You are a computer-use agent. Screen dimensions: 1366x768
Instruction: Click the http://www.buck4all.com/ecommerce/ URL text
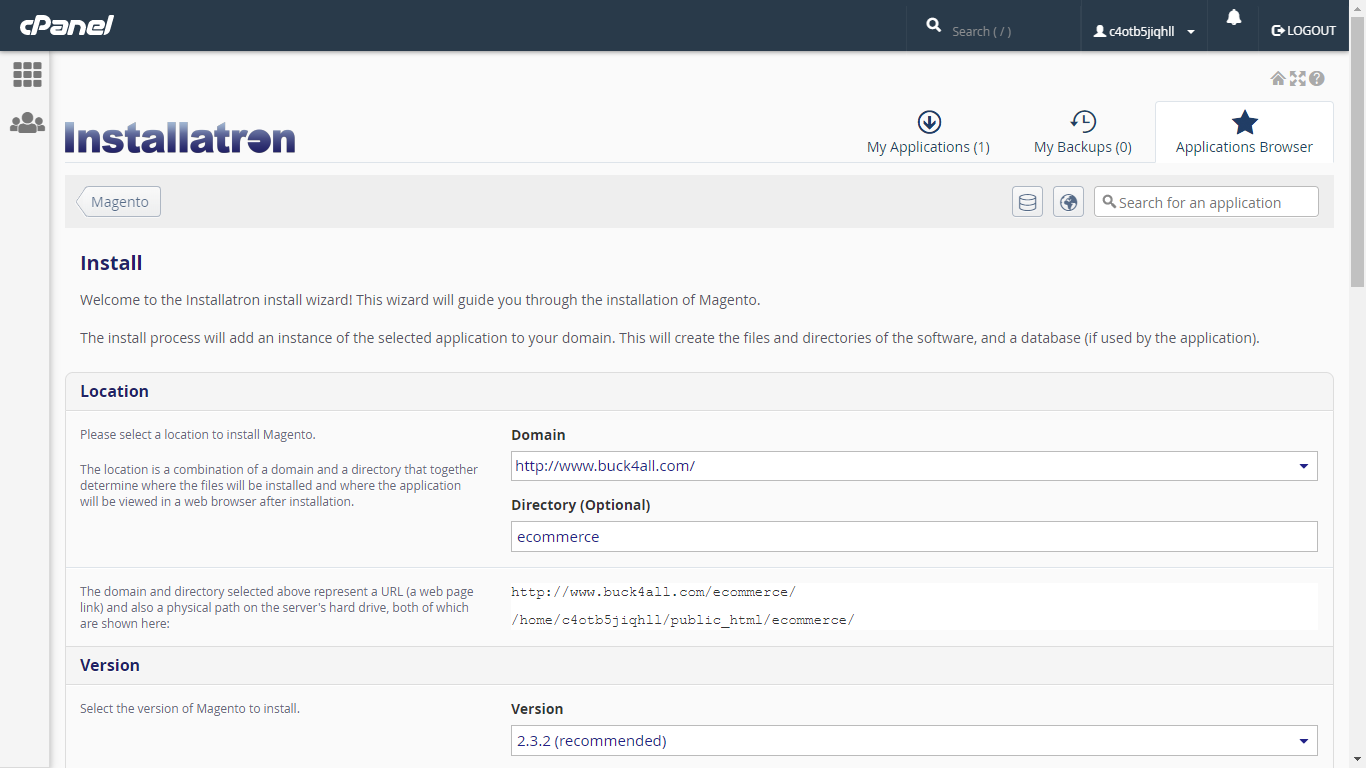point(654,592)
